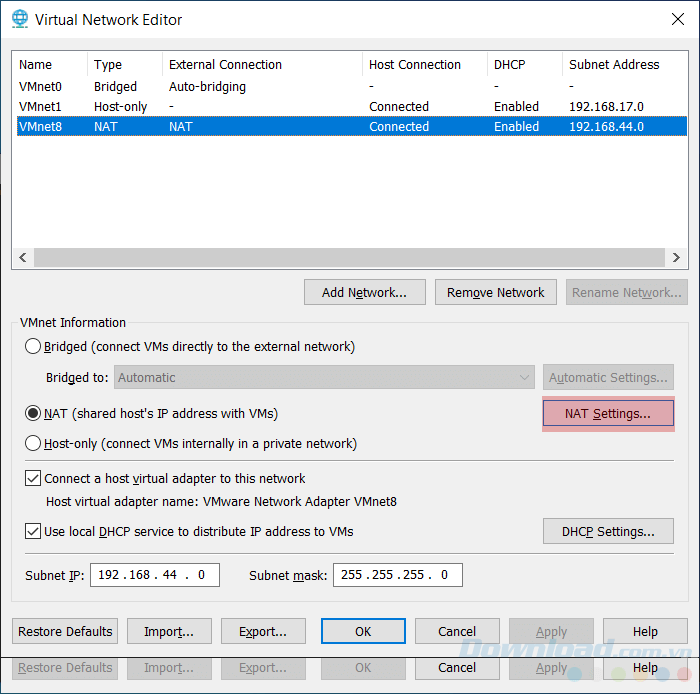This screenshot has height=694, width=700.
Task: Click the Type column header
Action: click(125, 64)
